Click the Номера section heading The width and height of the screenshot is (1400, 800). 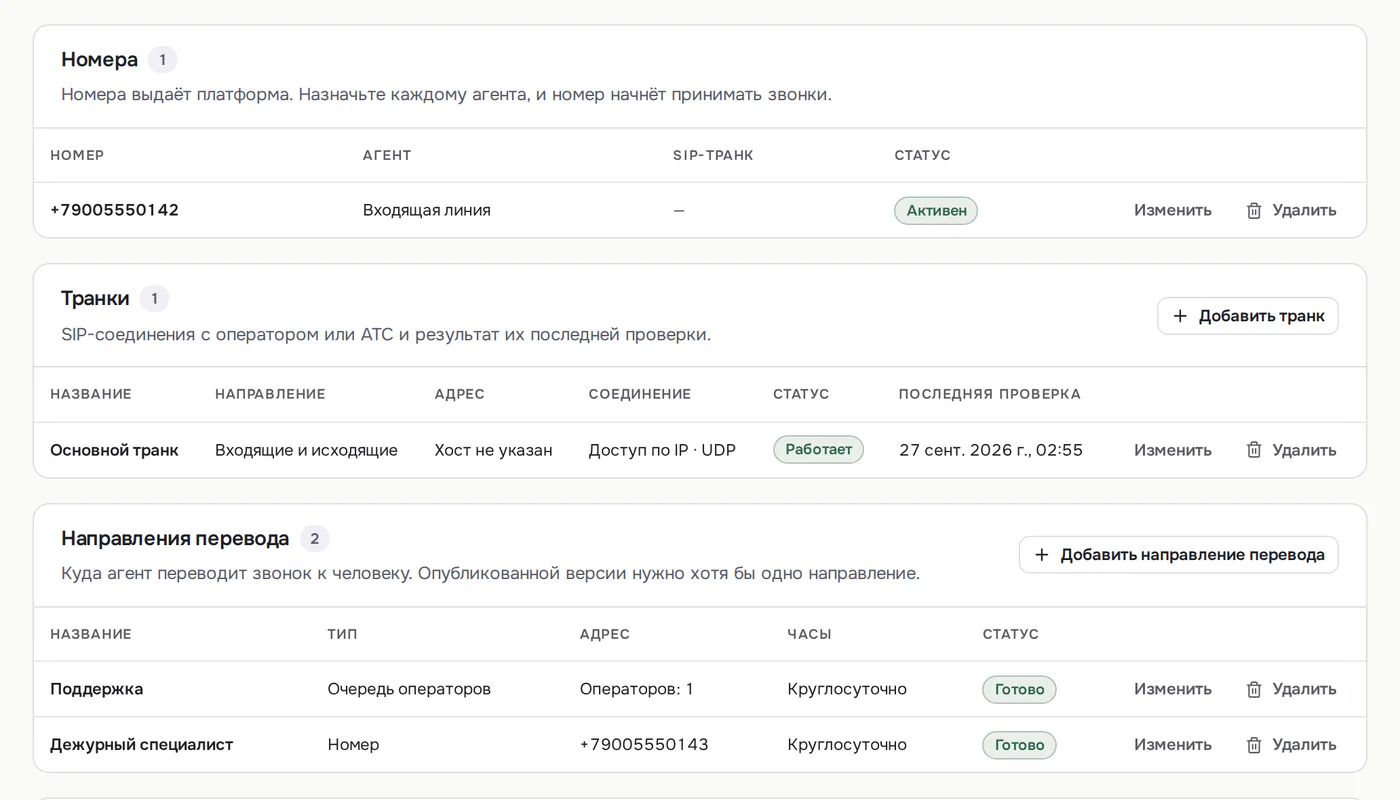[99, 60]
